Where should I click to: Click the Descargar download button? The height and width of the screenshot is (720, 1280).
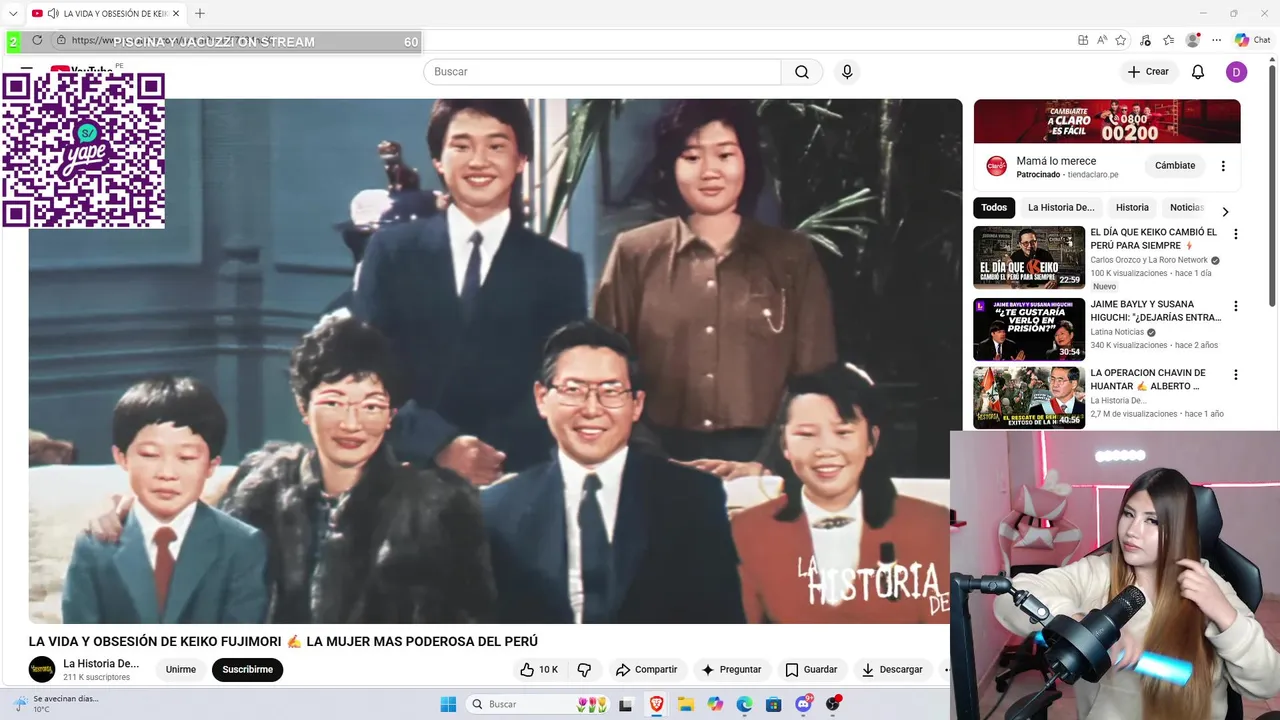click(892, 670)
